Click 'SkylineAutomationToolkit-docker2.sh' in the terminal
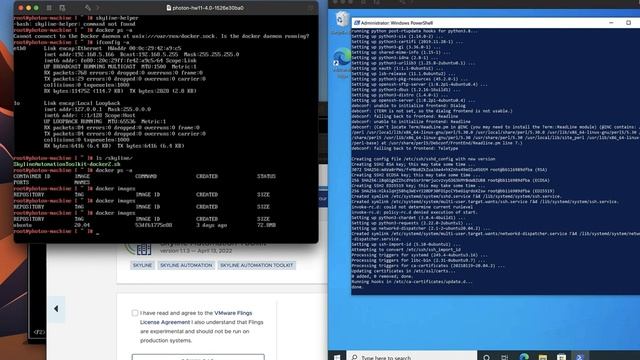The height and width of the screenshot is (360, 640). pyautogui.click(x=67, y=164)
